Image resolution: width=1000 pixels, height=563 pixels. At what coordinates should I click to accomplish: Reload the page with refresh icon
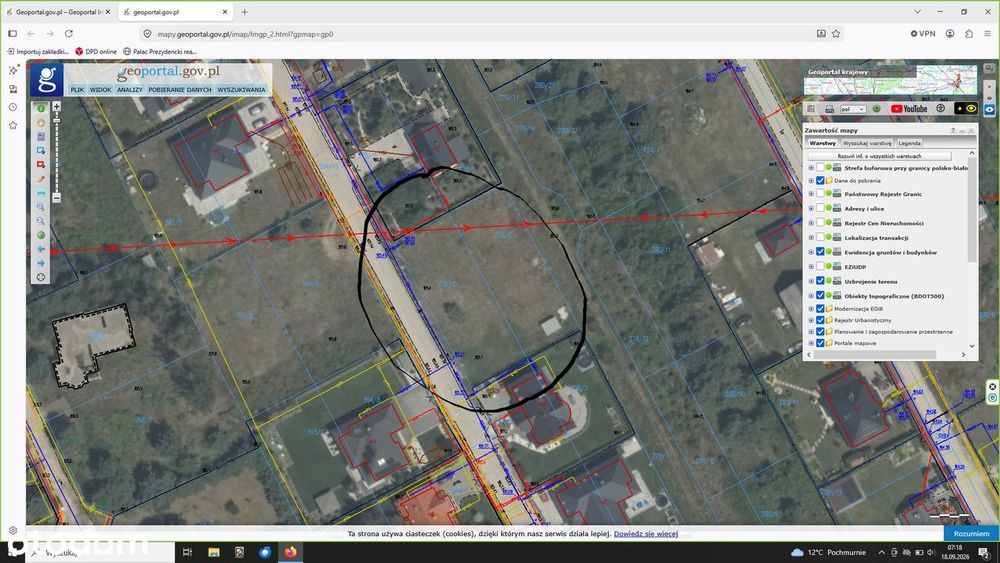pos(69,34)
